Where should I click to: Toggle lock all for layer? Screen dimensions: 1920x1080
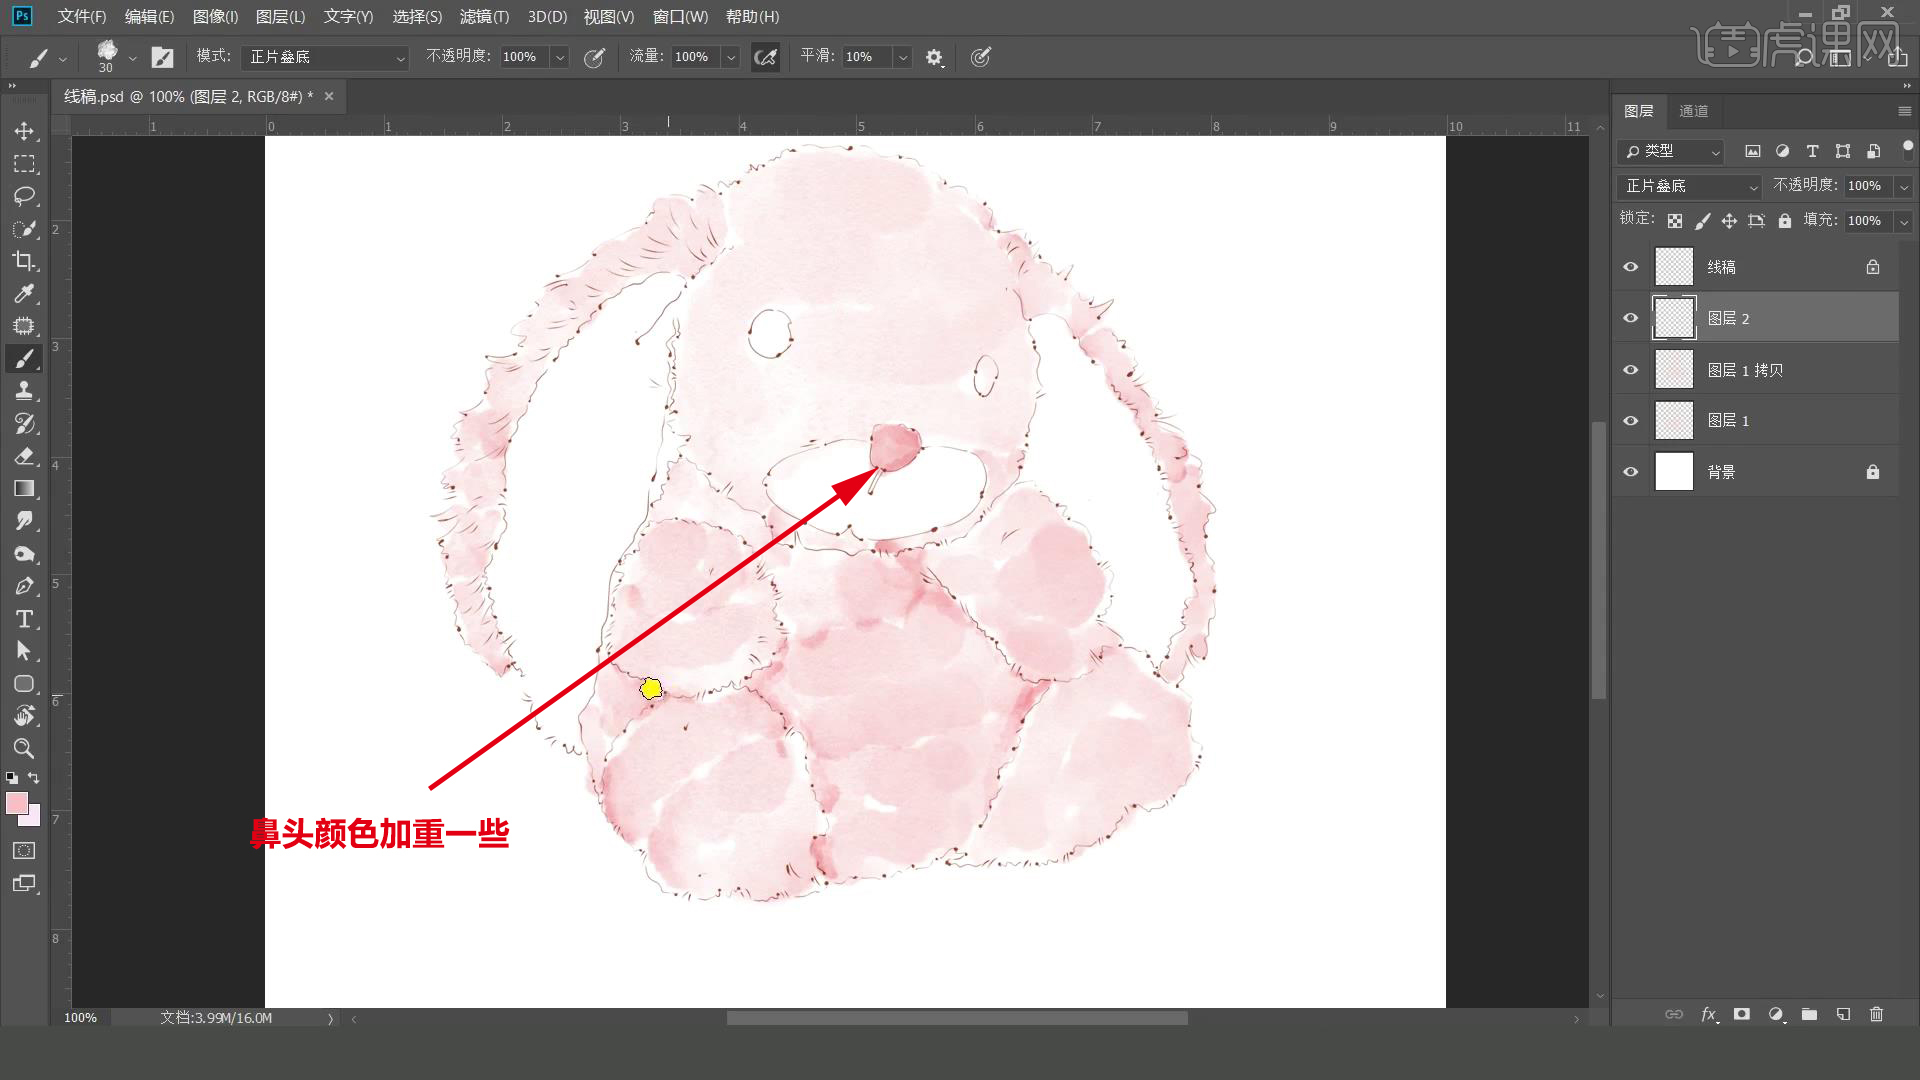coord(1785,221)
